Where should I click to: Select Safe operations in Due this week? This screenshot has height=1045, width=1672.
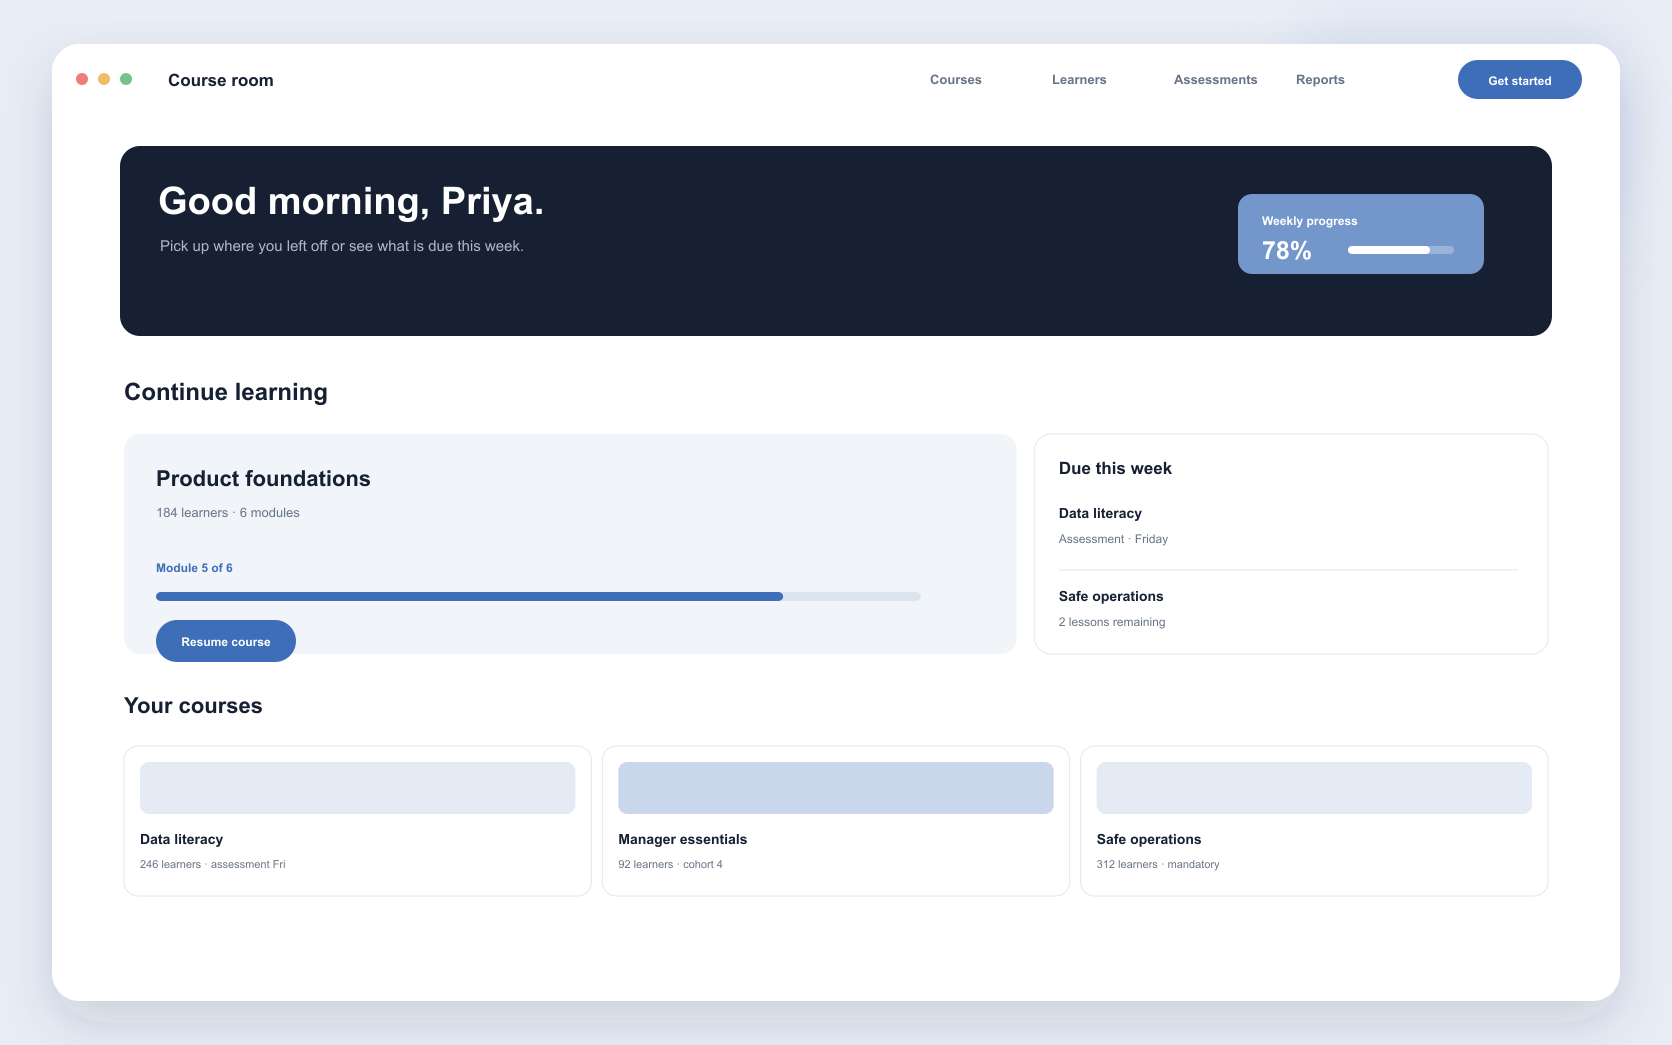click(x=1111, y=596)
